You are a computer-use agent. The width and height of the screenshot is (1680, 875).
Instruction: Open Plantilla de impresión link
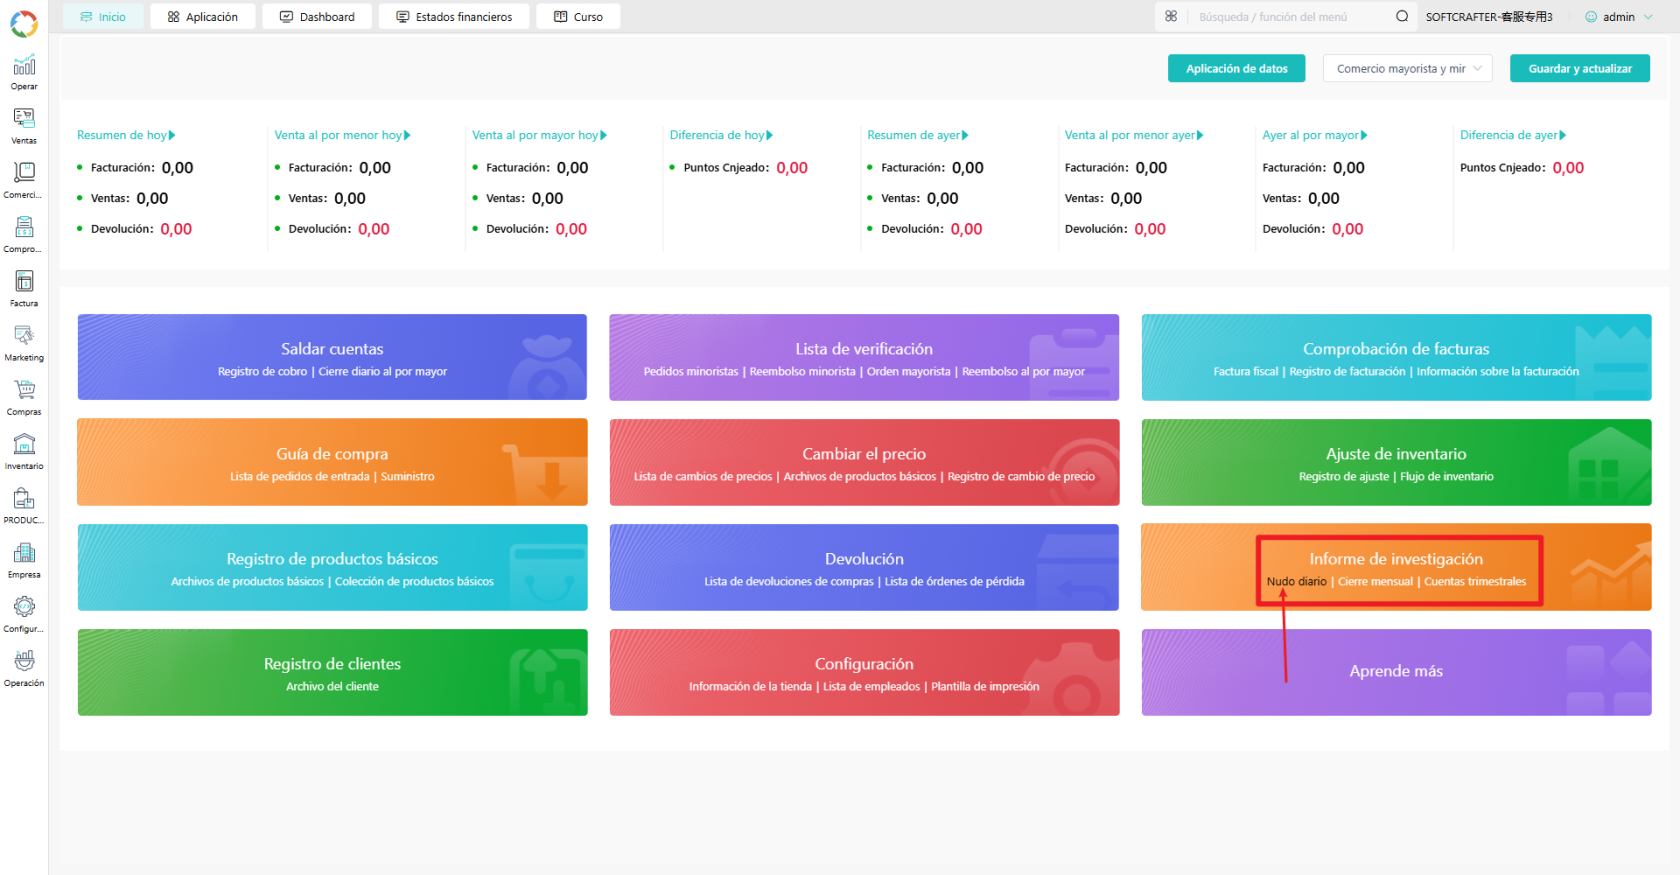pos(985,686)
